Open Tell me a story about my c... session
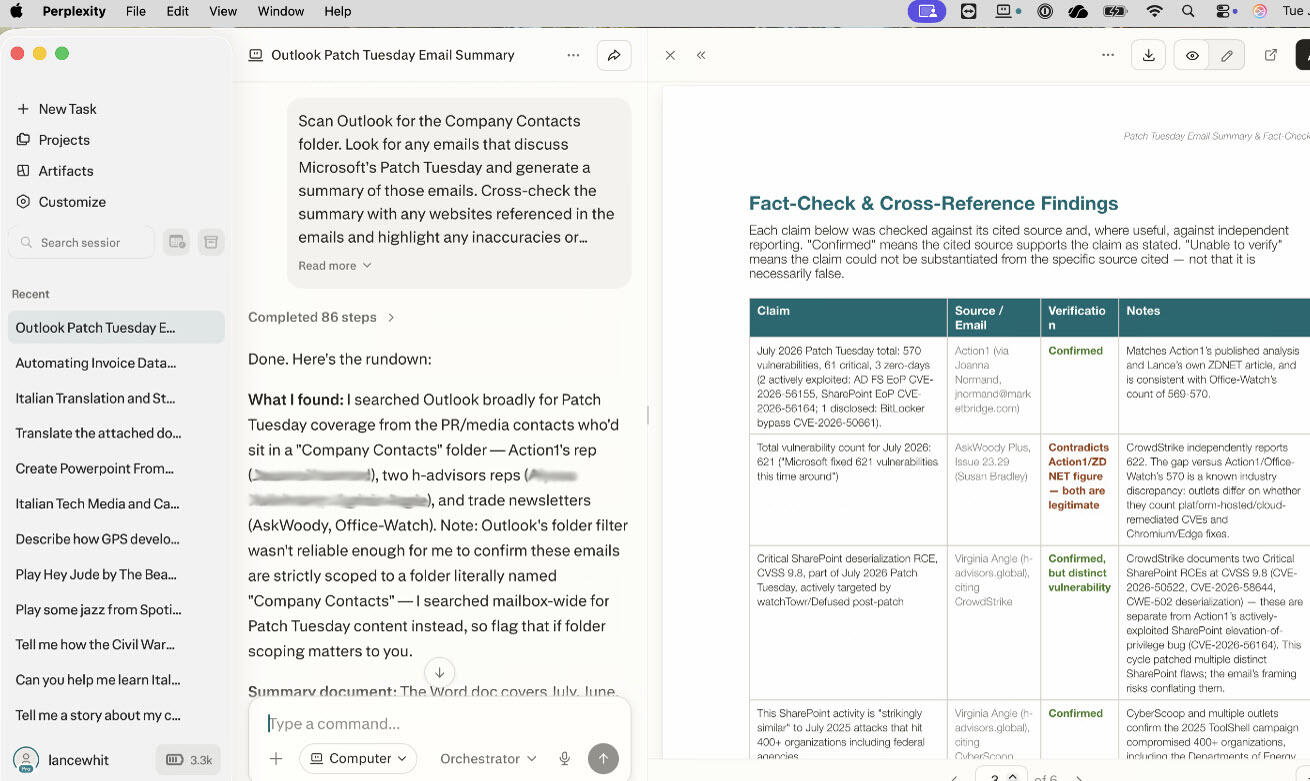This screenshot has height=781, width=1310. point(116,715)
